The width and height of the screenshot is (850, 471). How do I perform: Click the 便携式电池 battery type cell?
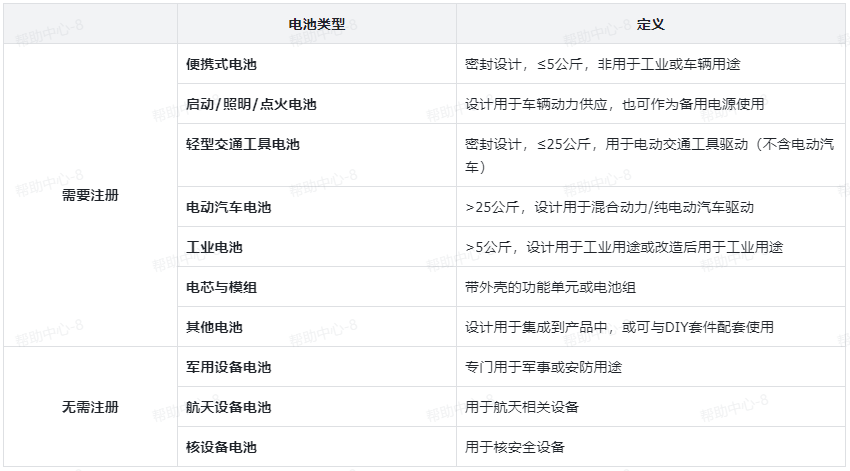click(x=317, y=64)
